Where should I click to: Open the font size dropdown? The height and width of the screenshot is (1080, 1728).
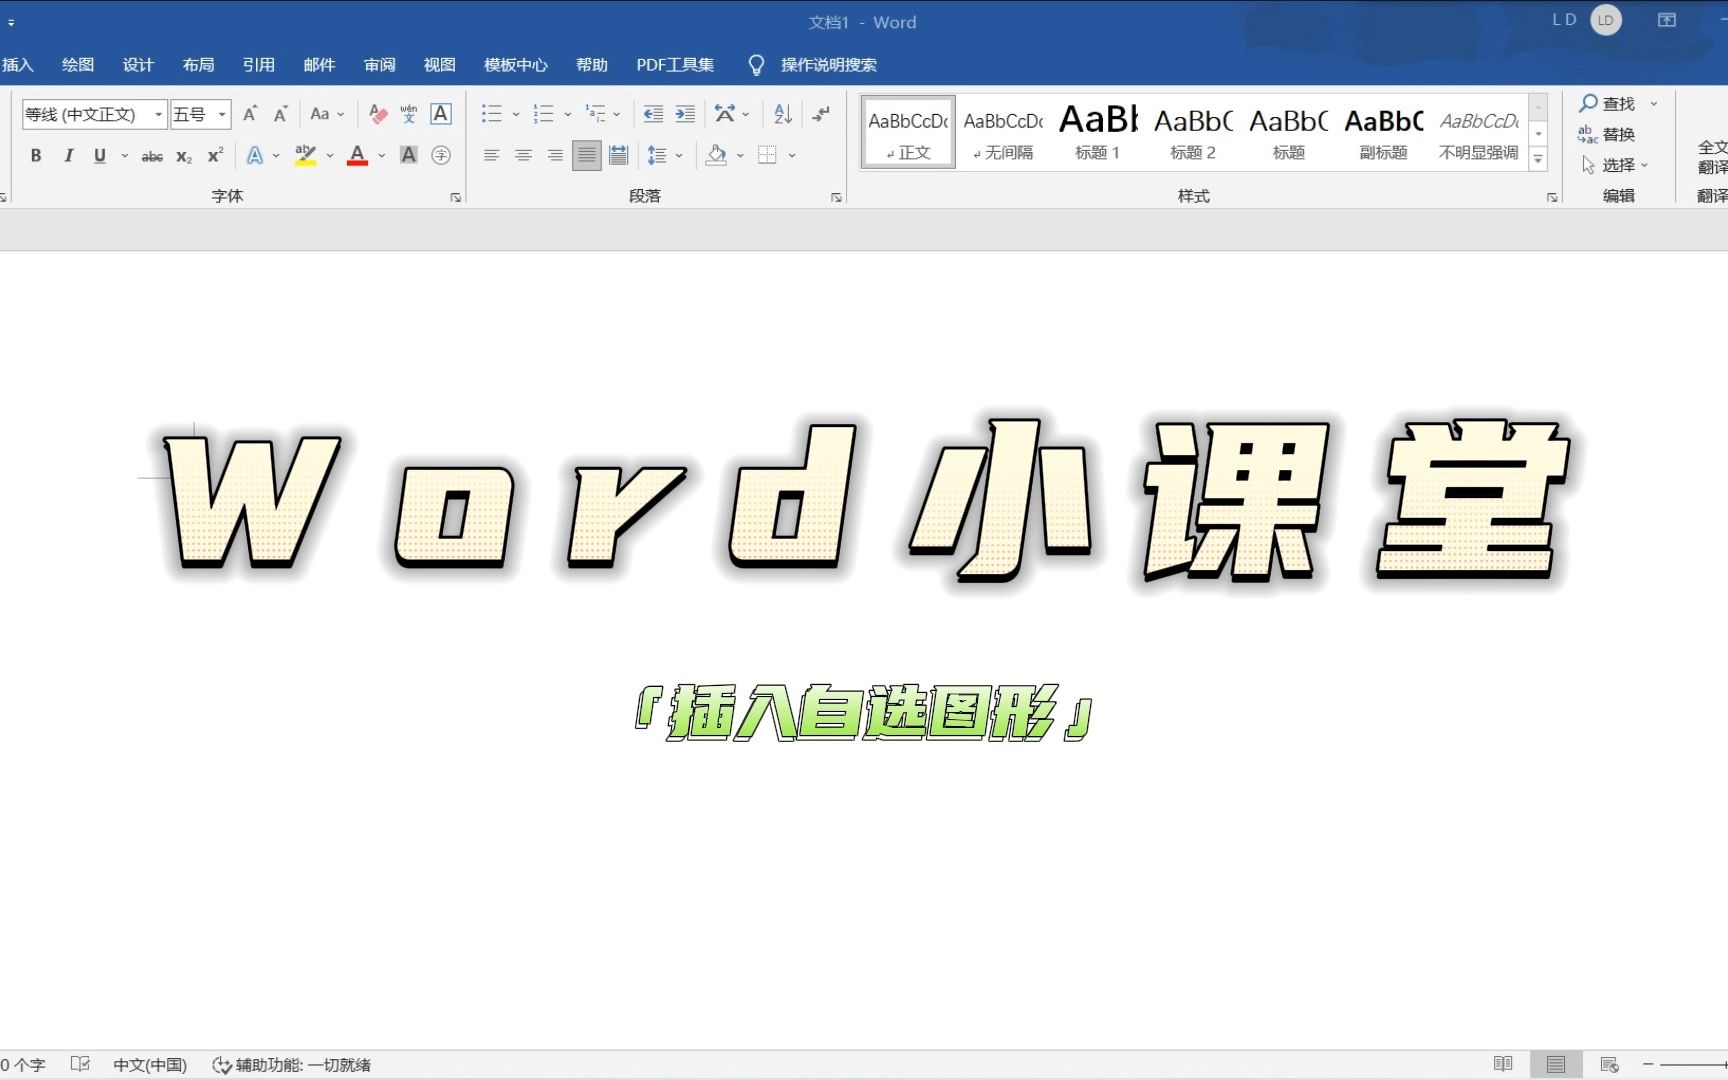[222, 114]
